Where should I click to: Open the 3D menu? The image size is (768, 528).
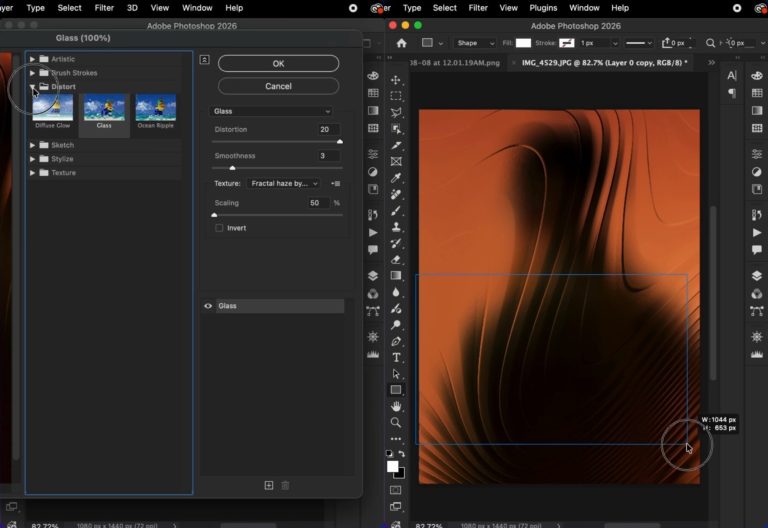coord(132,8)
